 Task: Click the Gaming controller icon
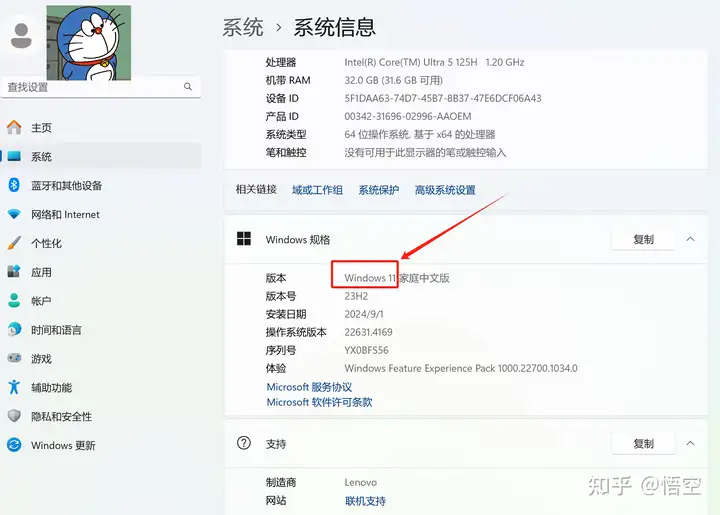pyautogui.click(x=14, y=358)
